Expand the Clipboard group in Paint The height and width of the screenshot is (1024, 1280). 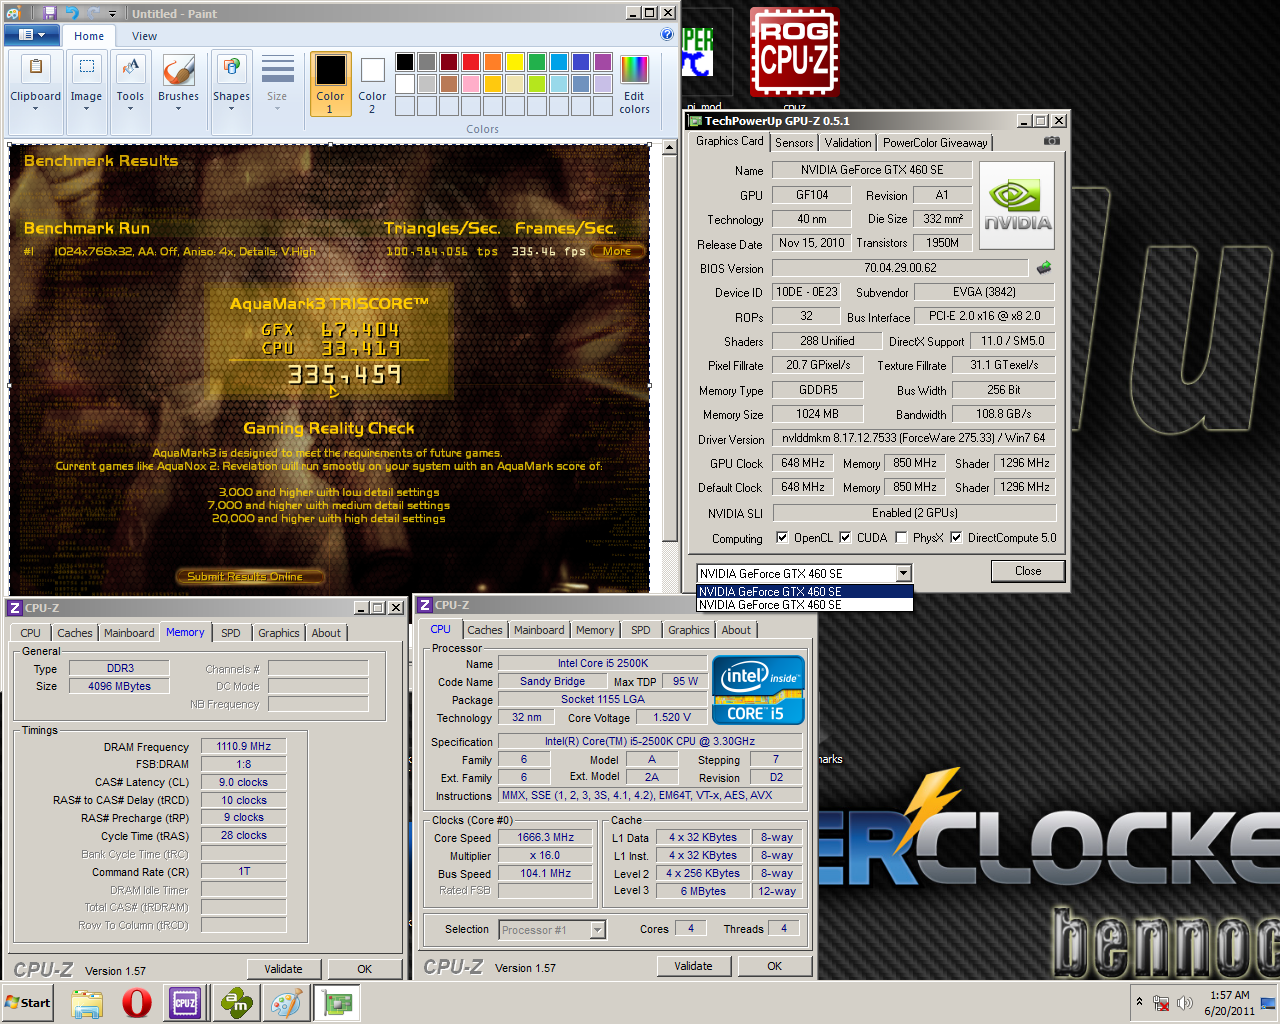[x=36, y=92]
